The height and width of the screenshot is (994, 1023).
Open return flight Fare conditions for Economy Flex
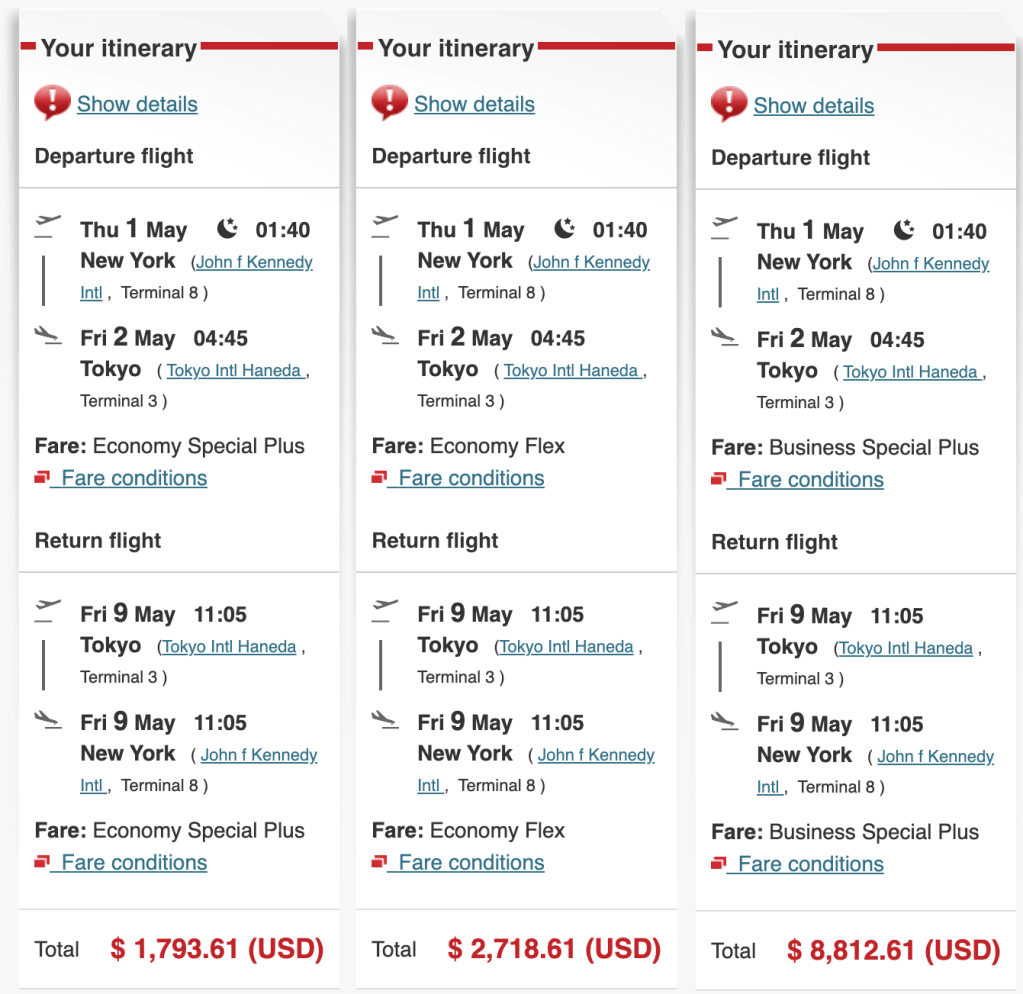coord(471,862)
